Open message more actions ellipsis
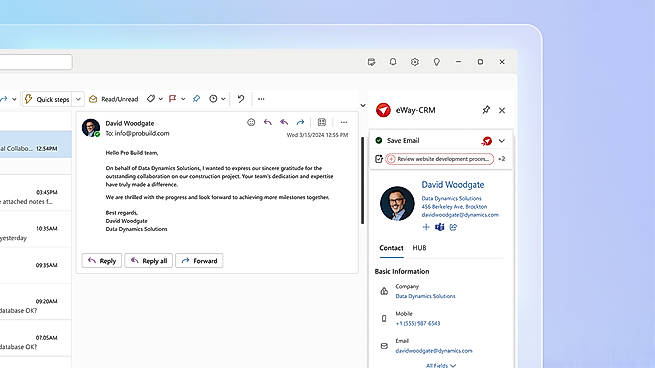The image size is (655, 368). coord(344,122)
